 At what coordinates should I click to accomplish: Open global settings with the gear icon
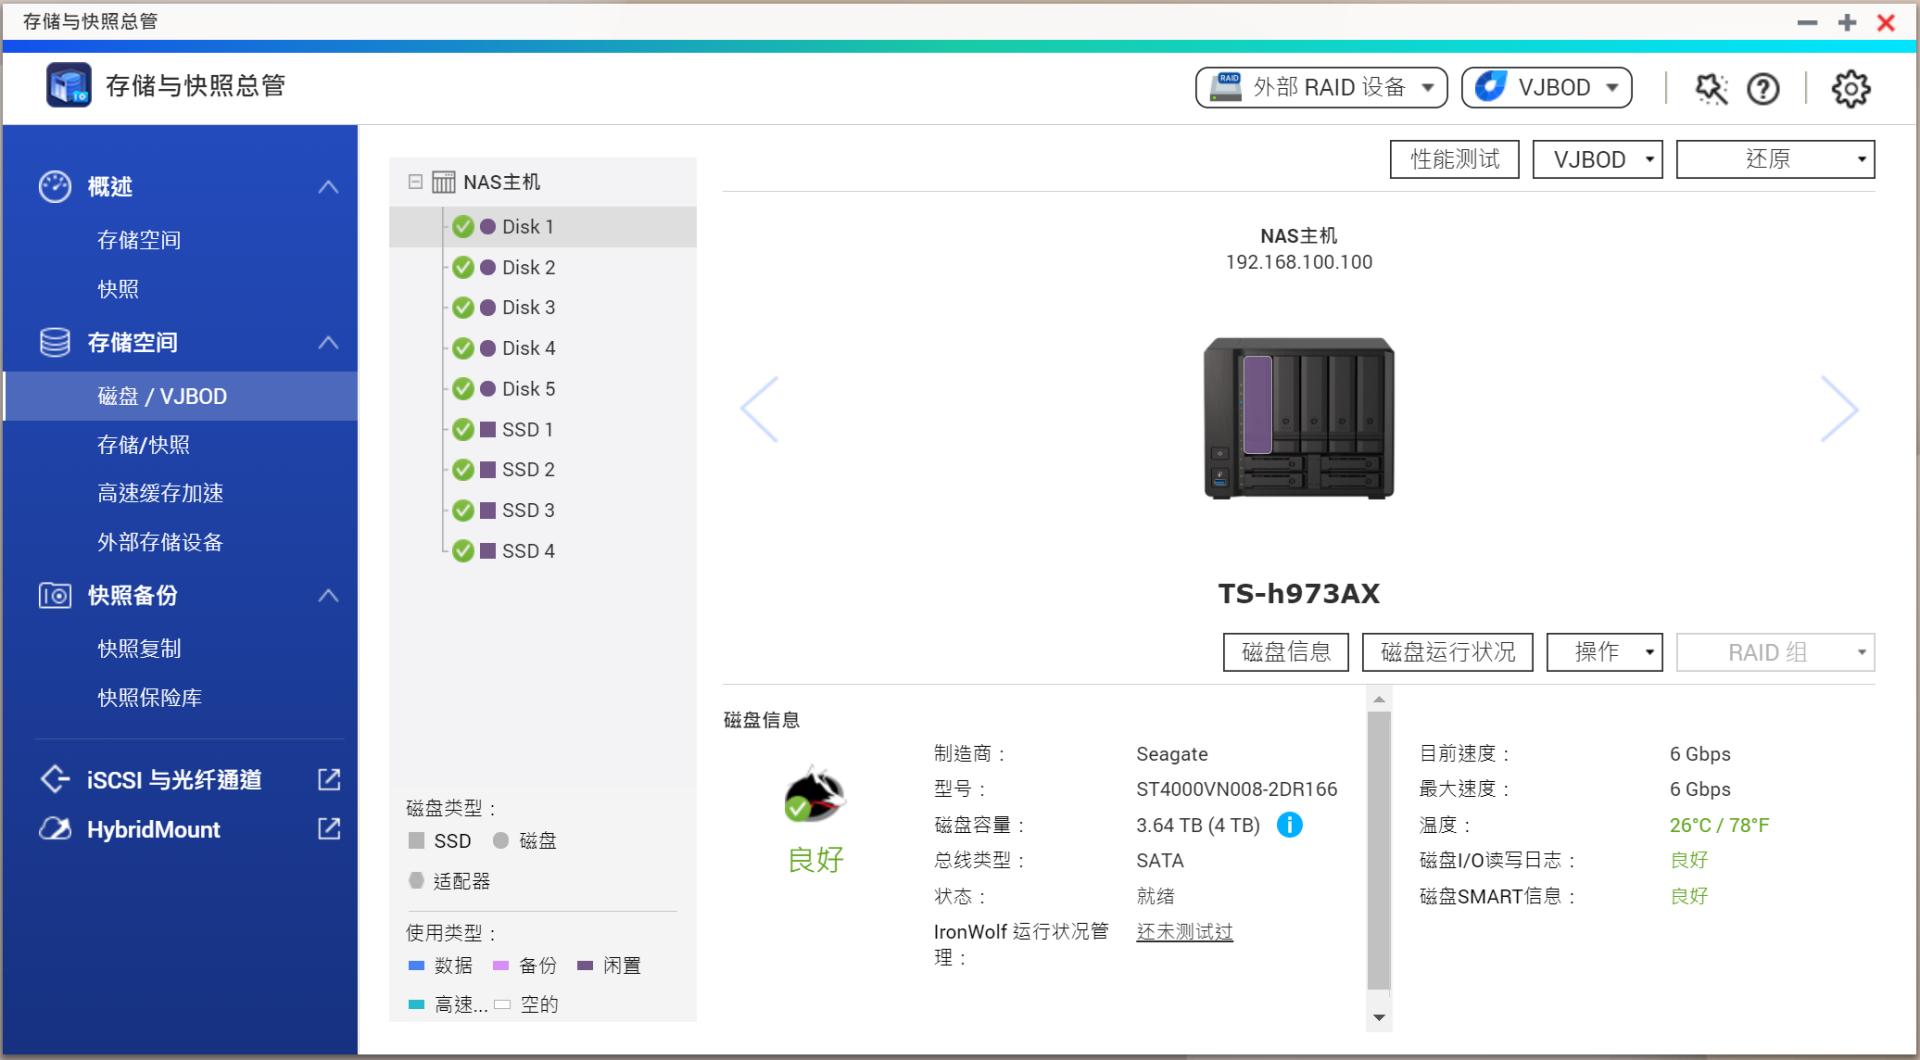1852,88
